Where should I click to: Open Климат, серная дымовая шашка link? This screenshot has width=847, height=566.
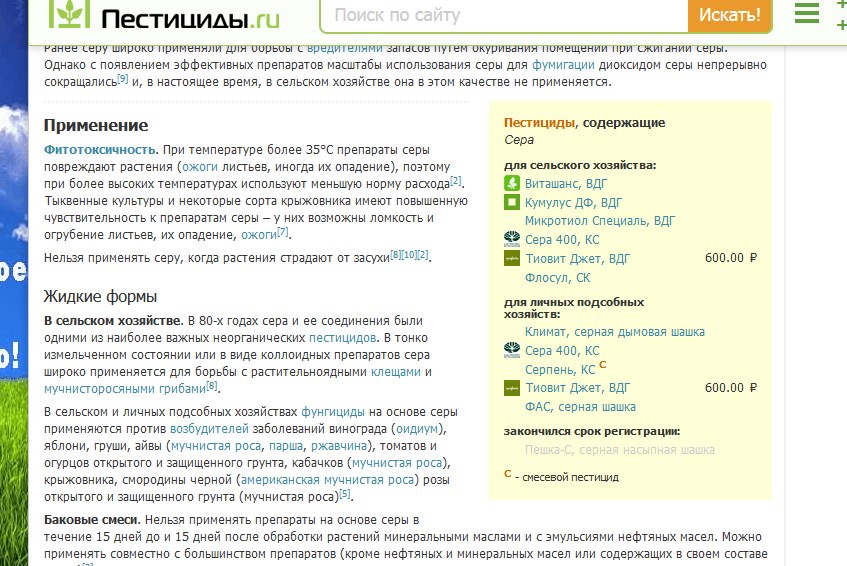coord(615,331)
